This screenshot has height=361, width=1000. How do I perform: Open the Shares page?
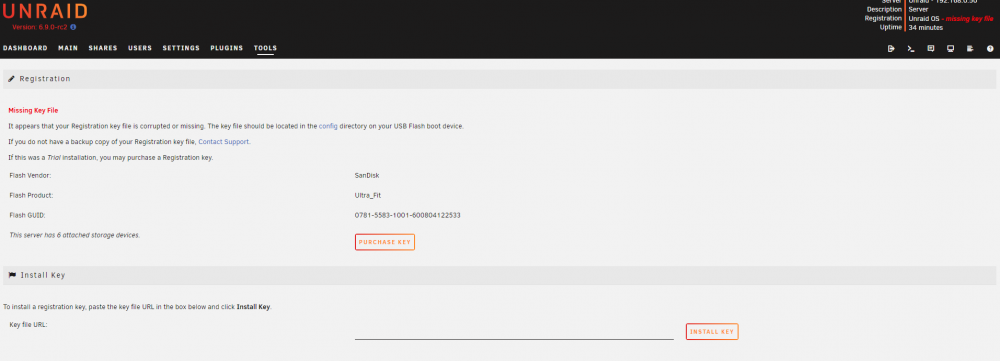click(103, 48)
